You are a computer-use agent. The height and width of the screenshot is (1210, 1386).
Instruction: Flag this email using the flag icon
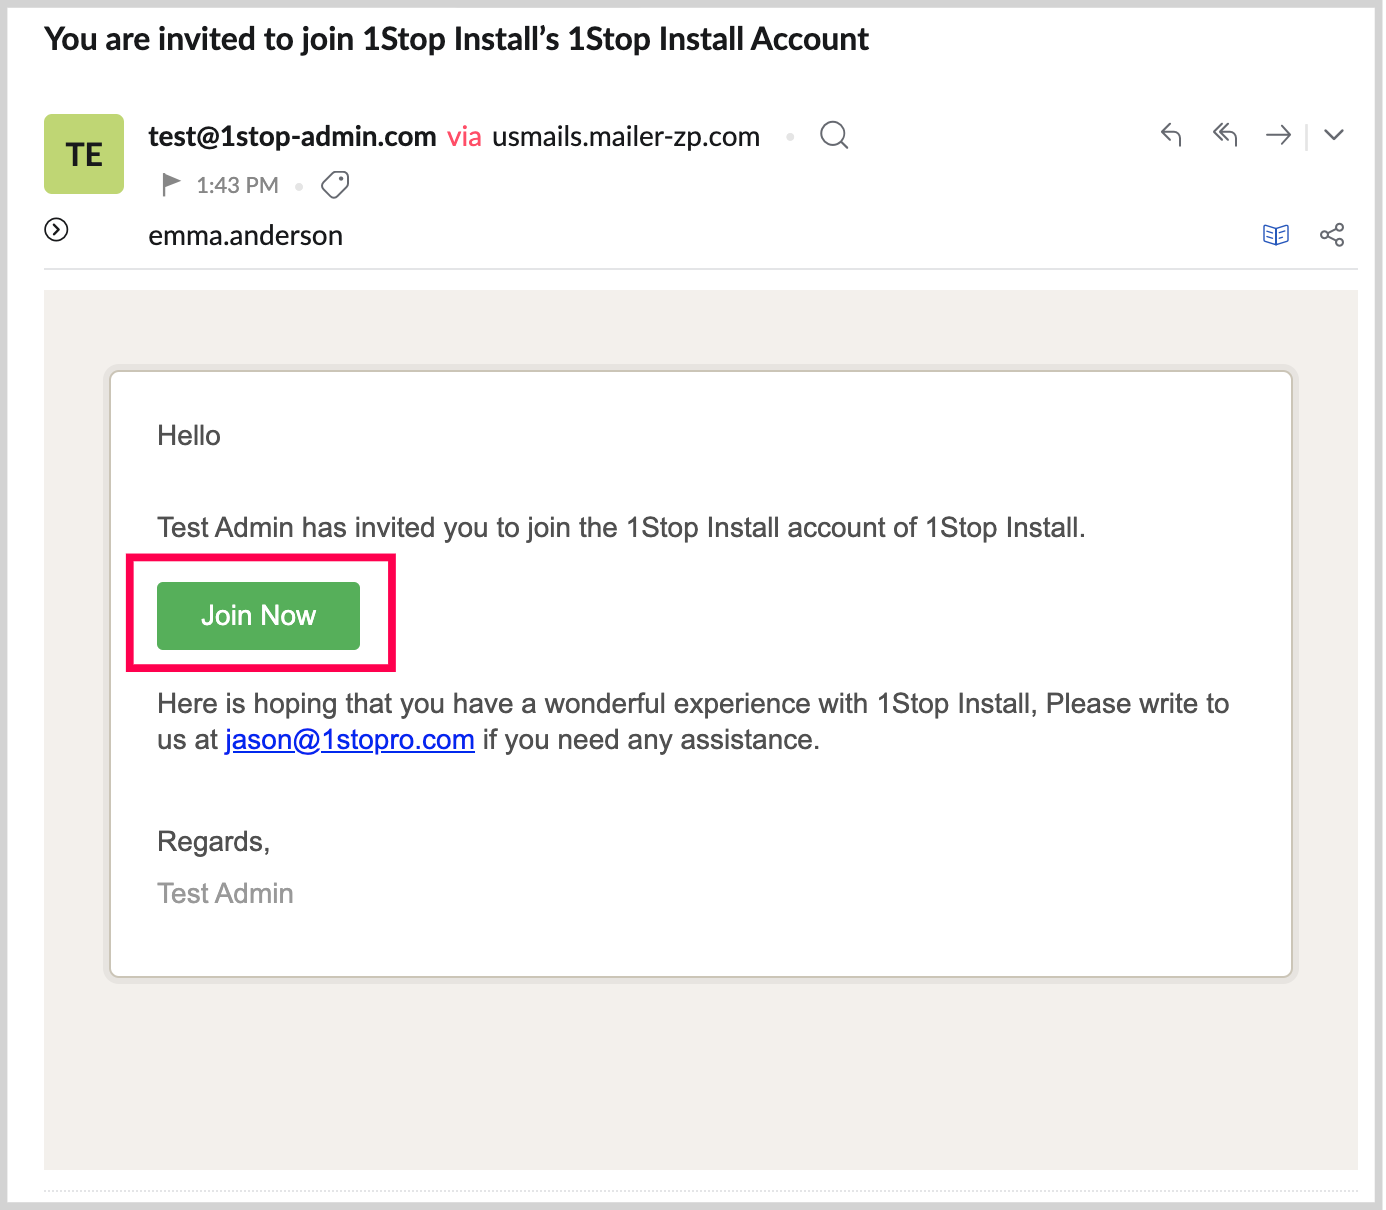pos(171,184)
